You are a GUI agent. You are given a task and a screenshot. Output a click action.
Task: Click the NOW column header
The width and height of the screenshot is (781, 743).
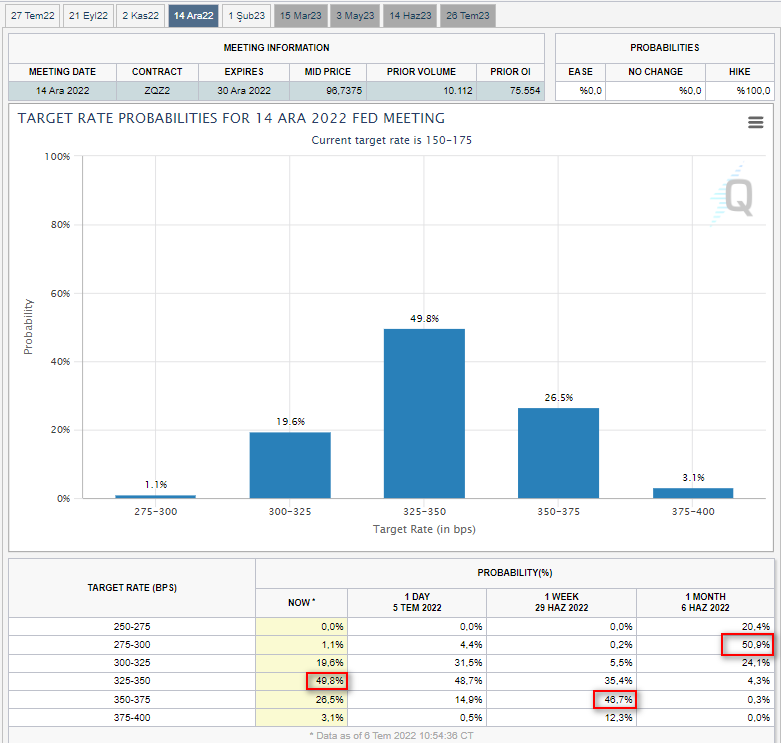coord(301,603)
